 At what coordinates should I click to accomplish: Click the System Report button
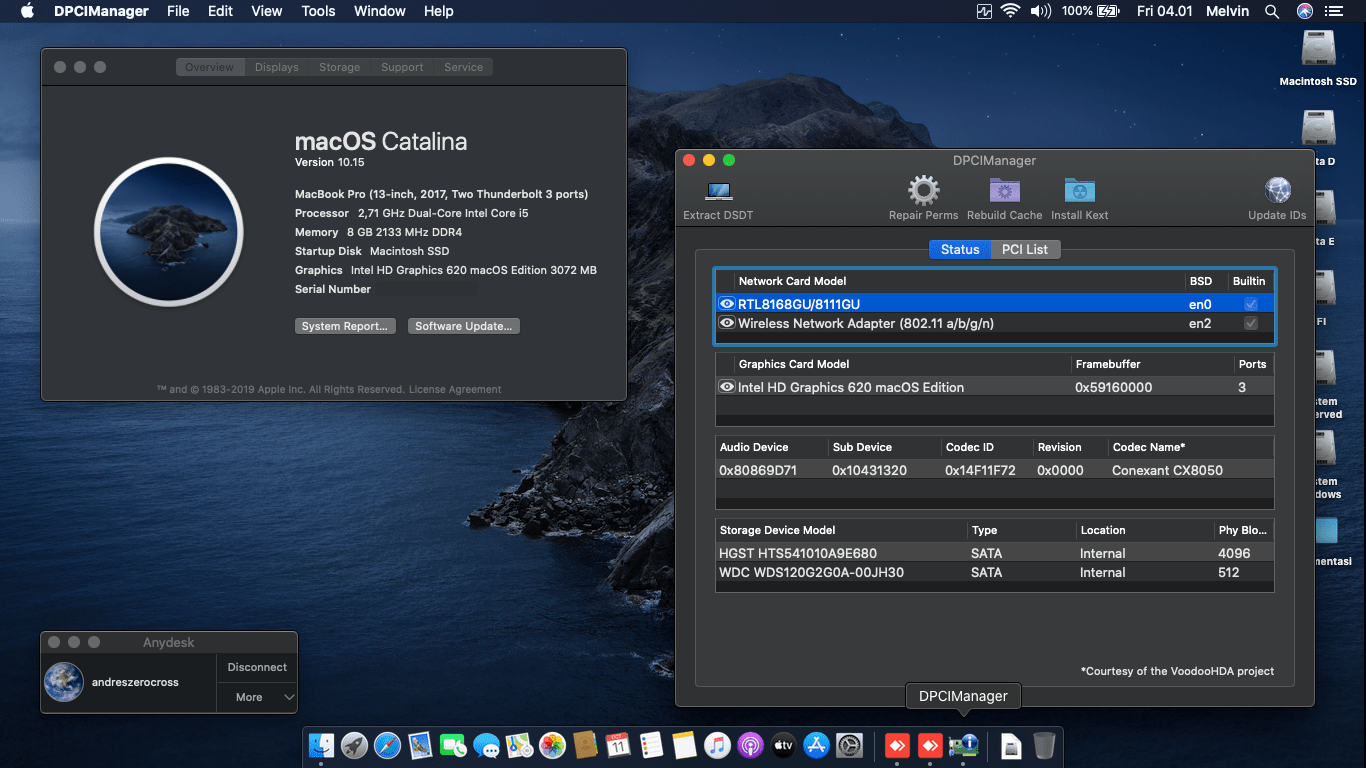pos(345,325)
